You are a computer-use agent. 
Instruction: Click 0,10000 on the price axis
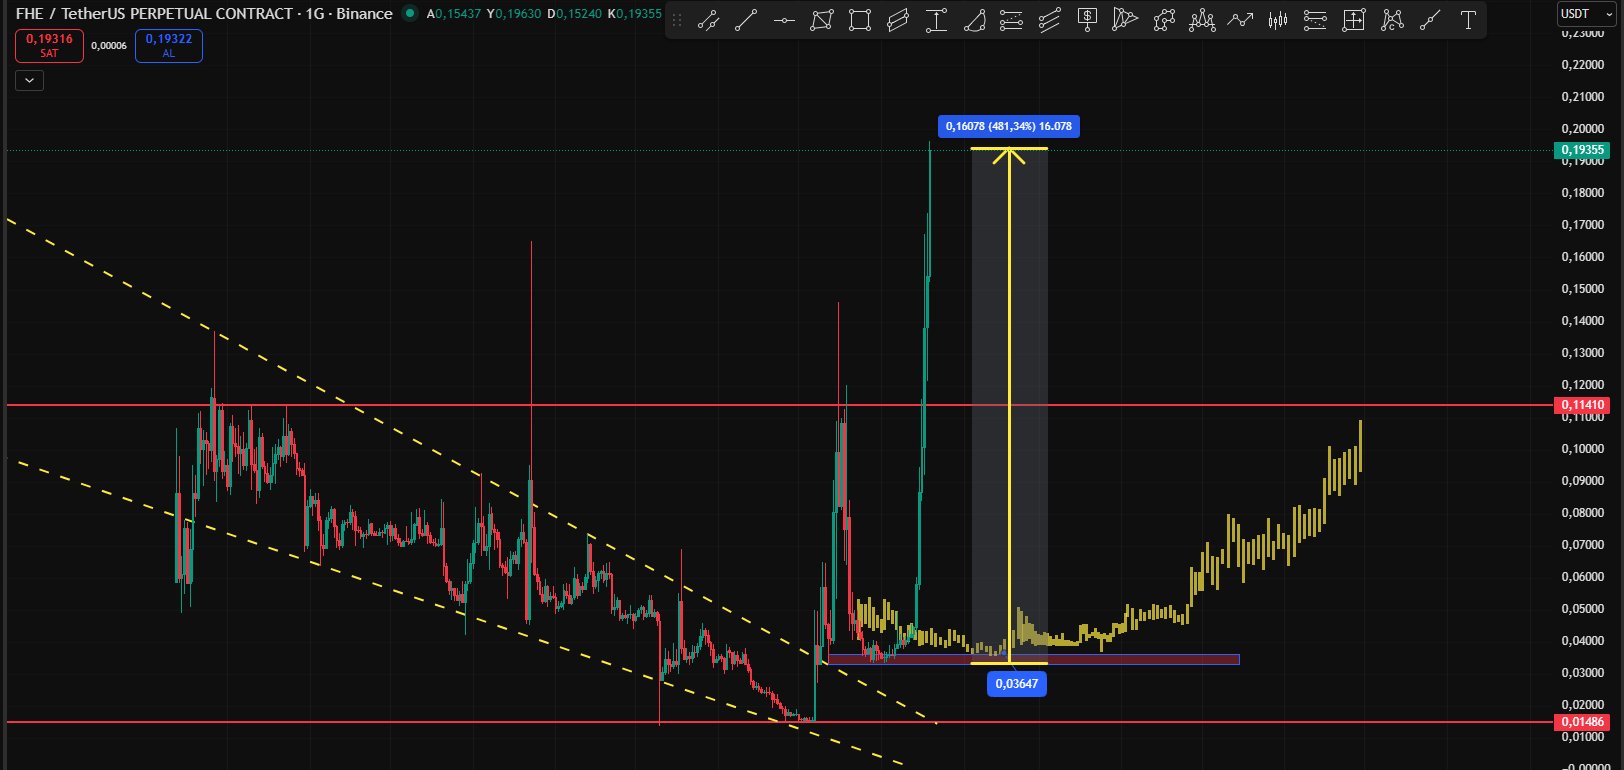pos(1582,449)
